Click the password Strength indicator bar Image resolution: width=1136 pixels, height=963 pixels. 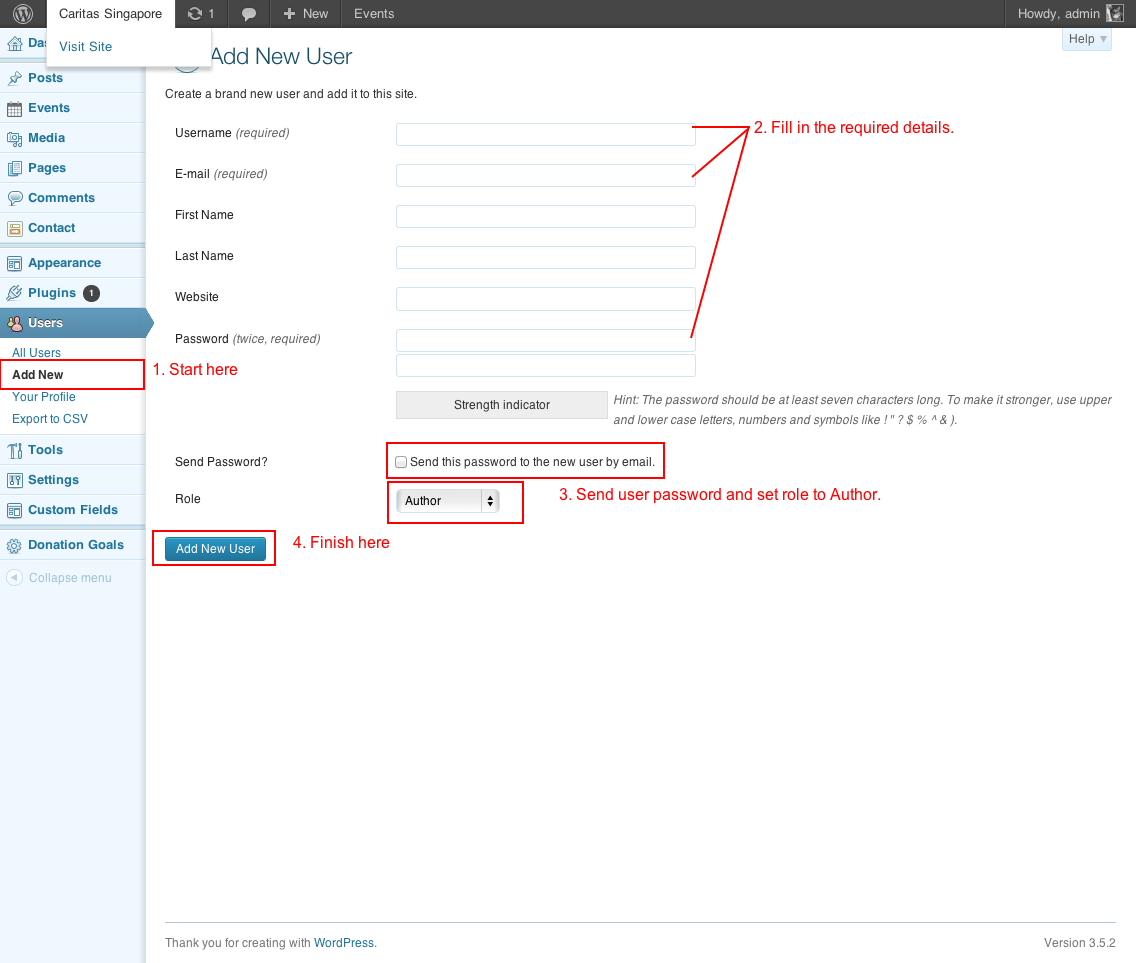click(x=501, y=405)
